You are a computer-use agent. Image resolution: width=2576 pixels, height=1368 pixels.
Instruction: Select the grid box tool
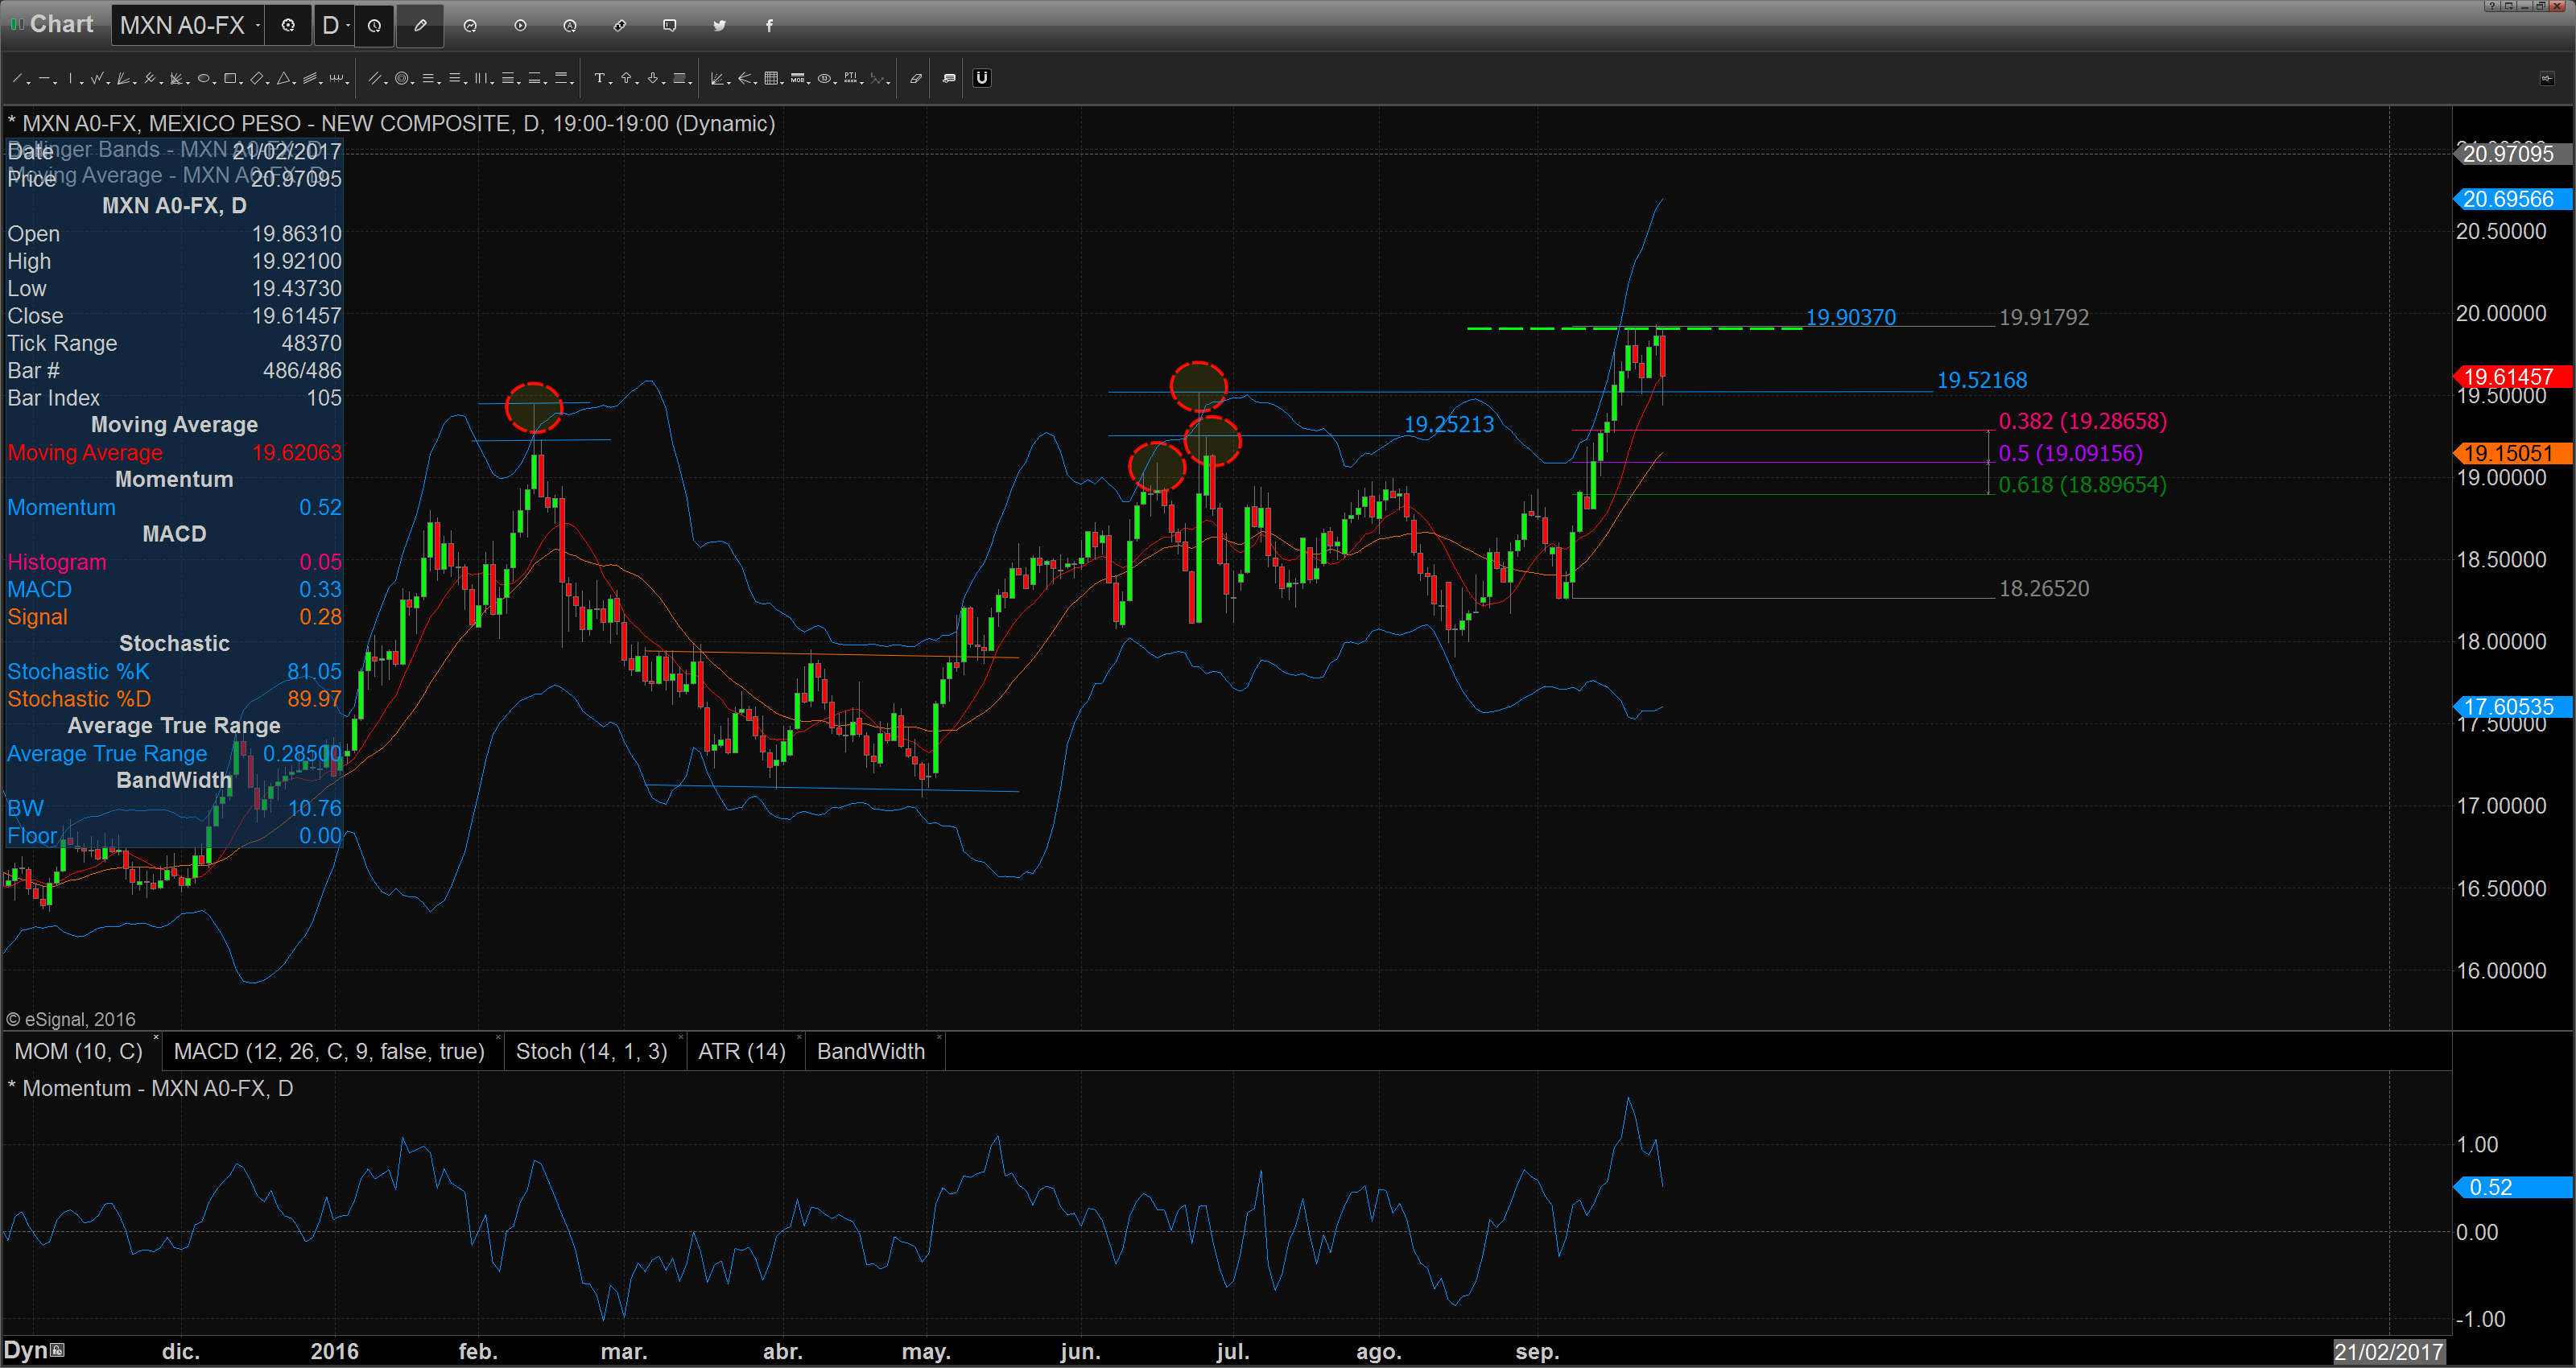click(x=771, y=78)
